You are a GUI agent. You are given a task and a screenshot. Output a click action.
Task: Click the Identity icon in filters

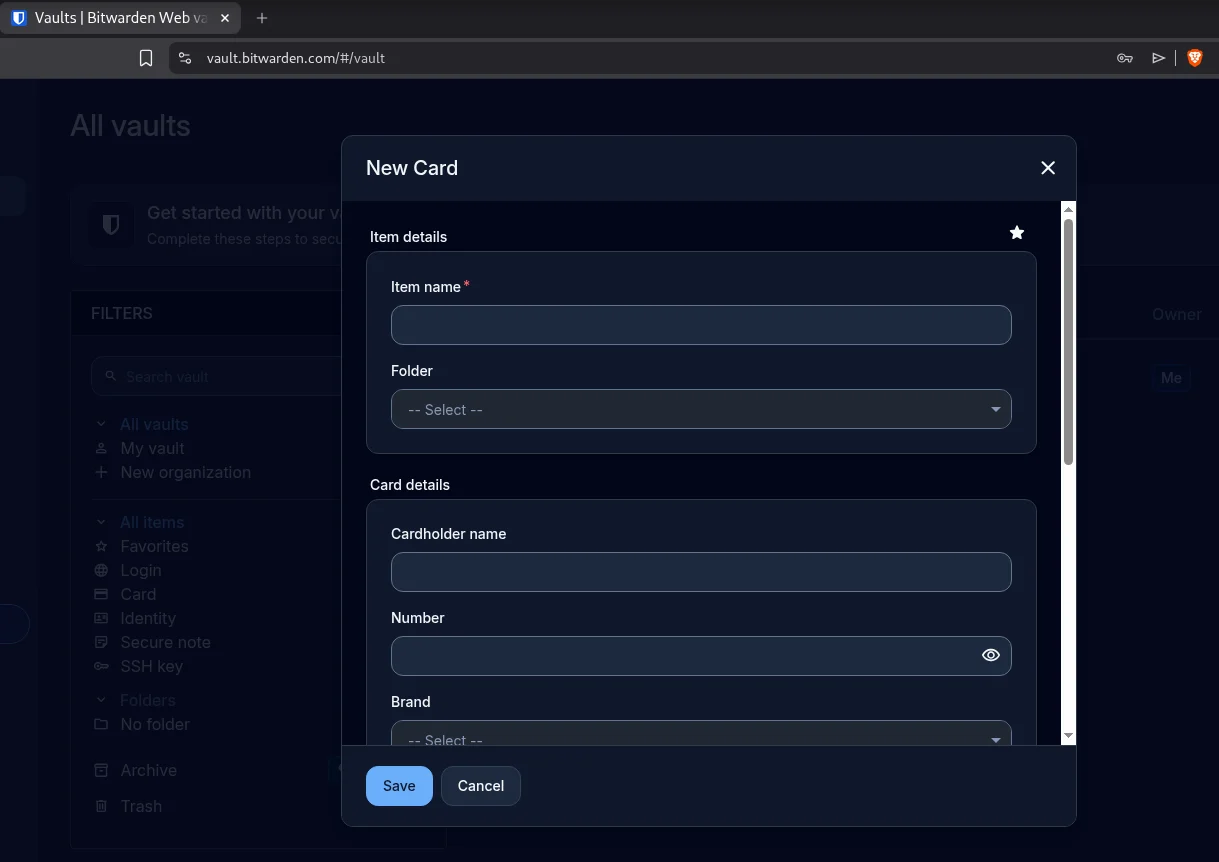(101, 618)
